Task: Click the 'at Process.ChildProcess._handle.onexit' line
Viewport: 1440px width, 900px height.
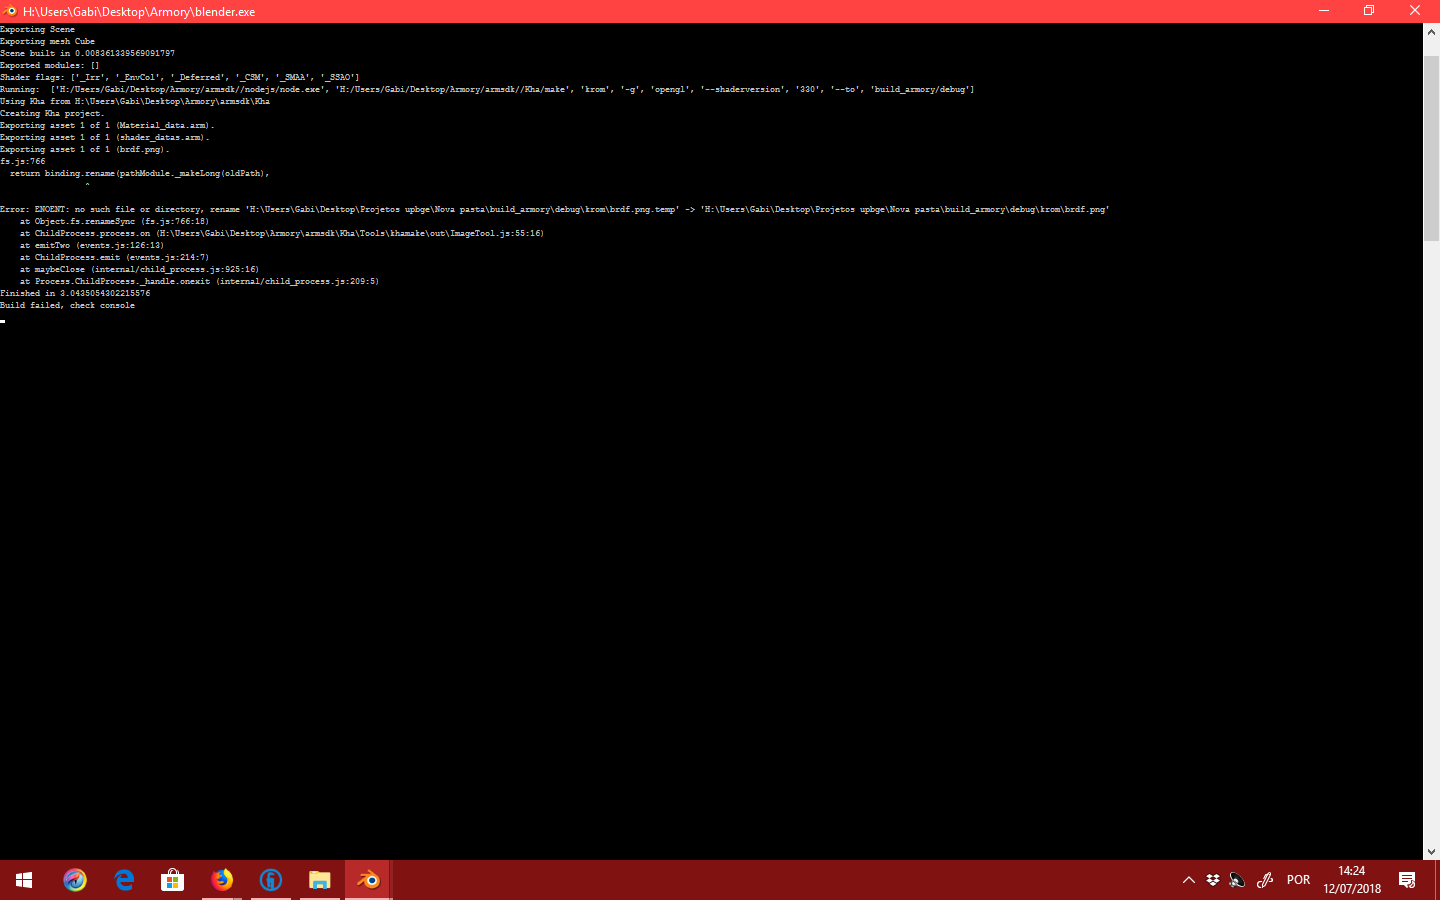Action: point(199,281)
